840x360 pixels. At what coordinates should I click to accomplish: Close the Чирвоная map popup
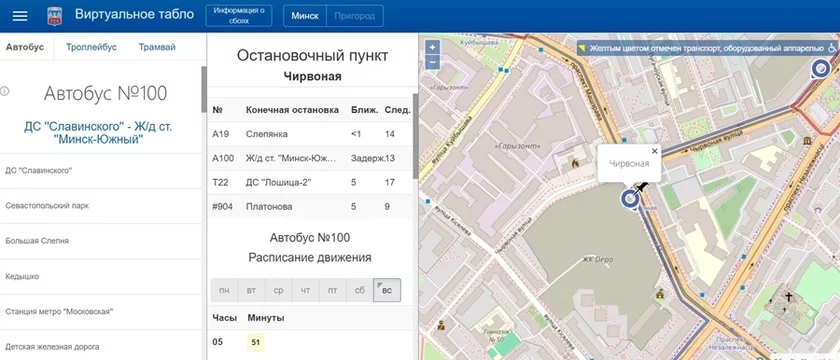pos(654,152)
